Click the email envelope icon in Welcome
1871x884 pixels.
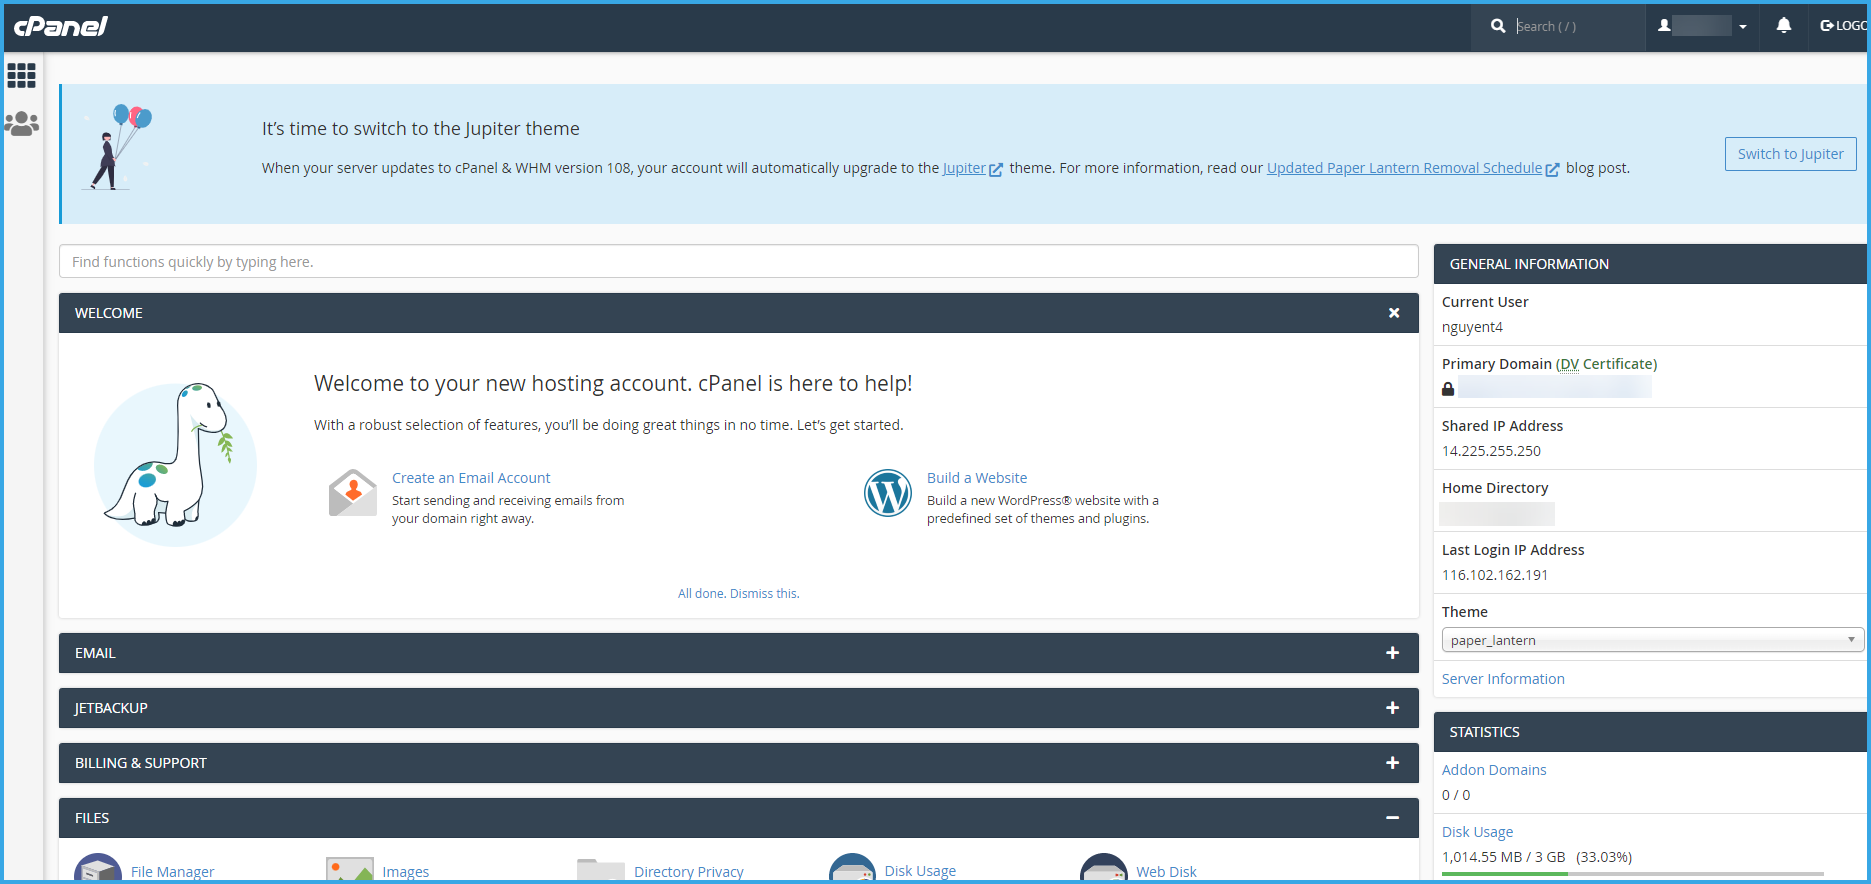[x=352, y=493]
